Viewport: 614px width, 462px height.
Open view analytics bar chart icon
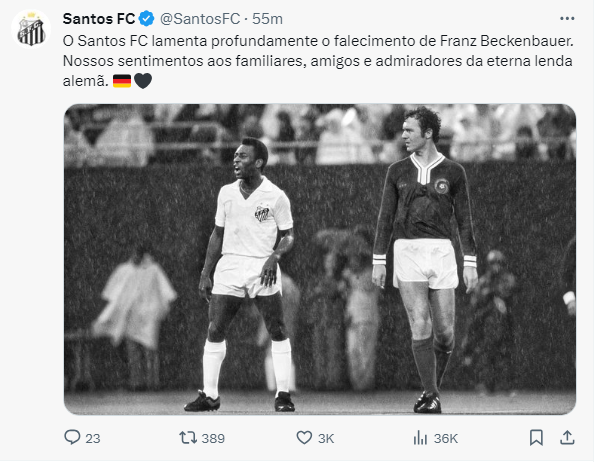421,438
